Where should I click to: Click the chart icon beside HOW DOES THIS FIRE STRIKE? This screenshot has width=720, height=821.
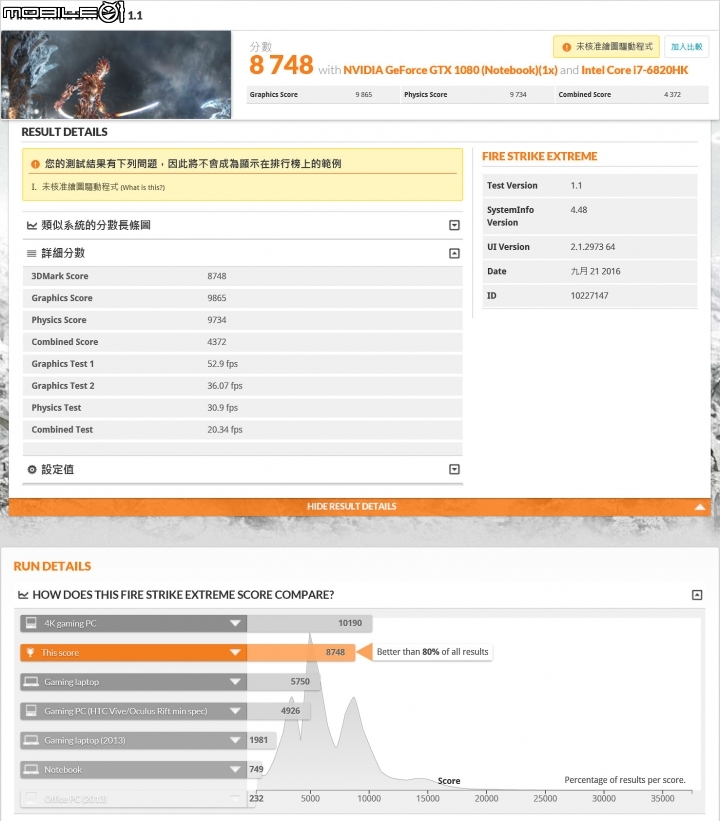point(23,595)
